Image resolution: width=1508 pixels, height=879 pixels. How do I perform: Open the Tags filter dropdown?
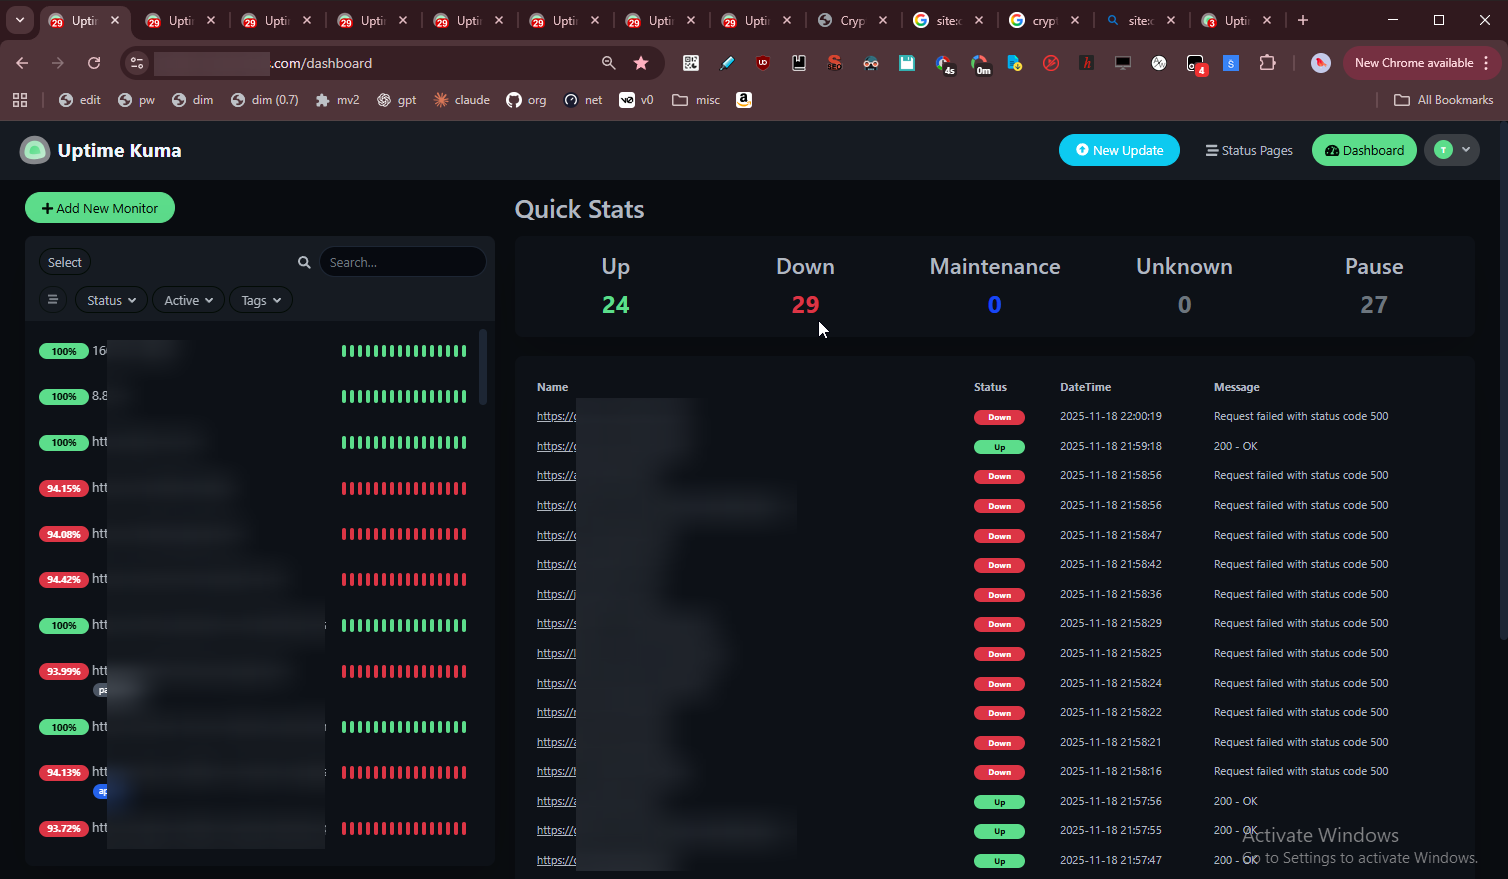pos(261,300)
